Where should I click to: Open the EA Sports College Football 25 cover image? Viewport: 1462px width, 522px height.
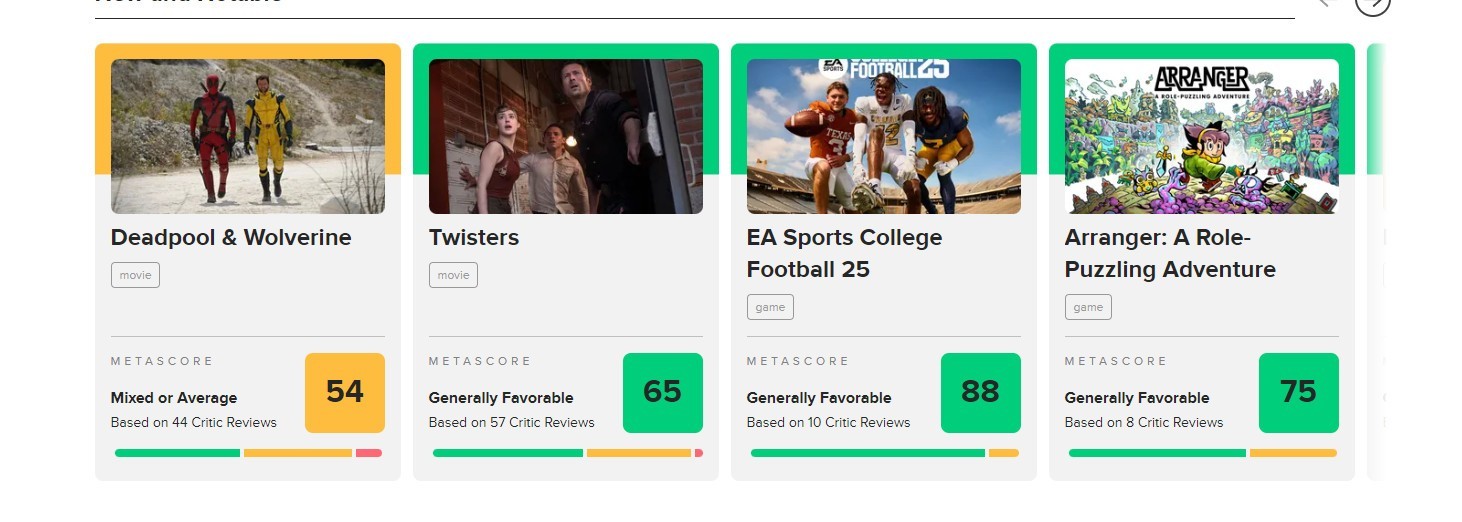coord(884,136)
